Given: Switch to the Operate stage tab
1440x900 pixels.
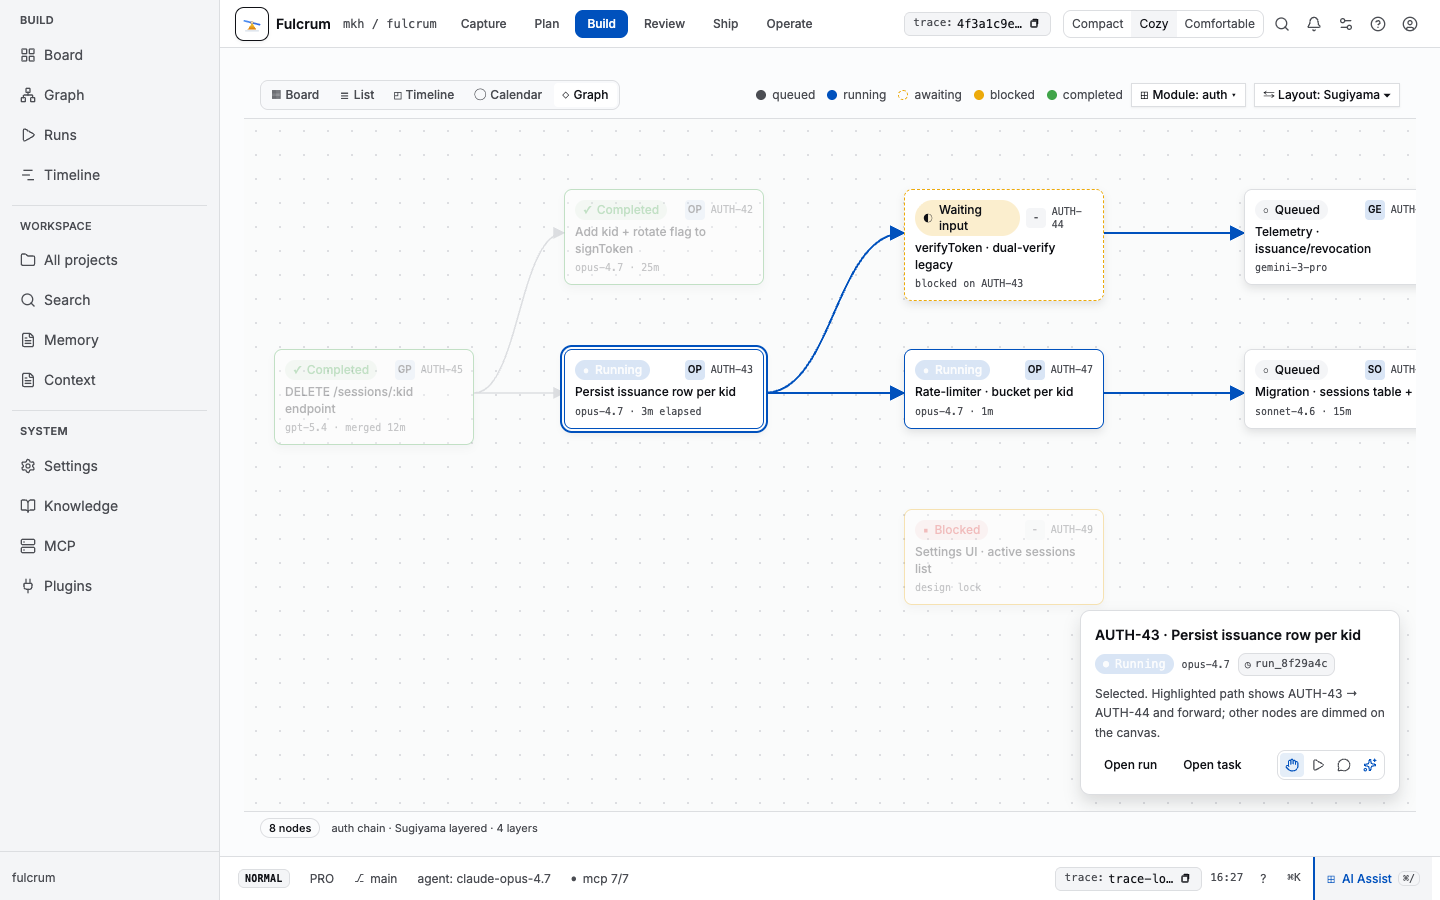Looking at the screenshot, I should click(x=789, y=24).
